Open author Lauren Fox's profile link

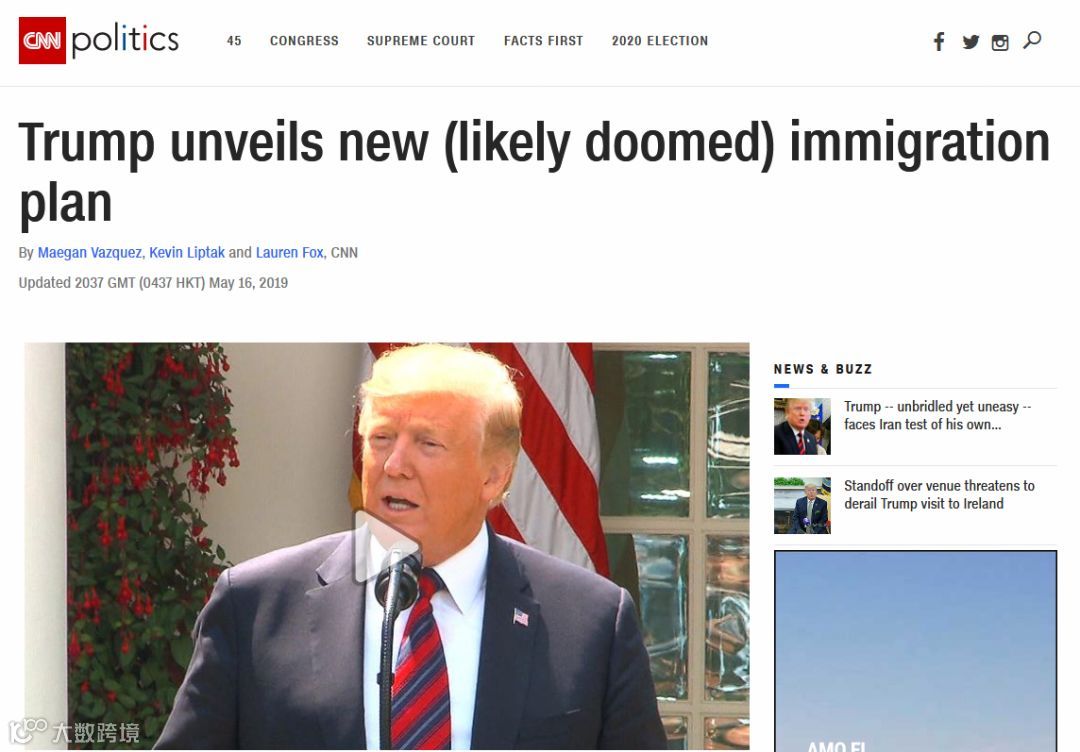click(289, 253)
